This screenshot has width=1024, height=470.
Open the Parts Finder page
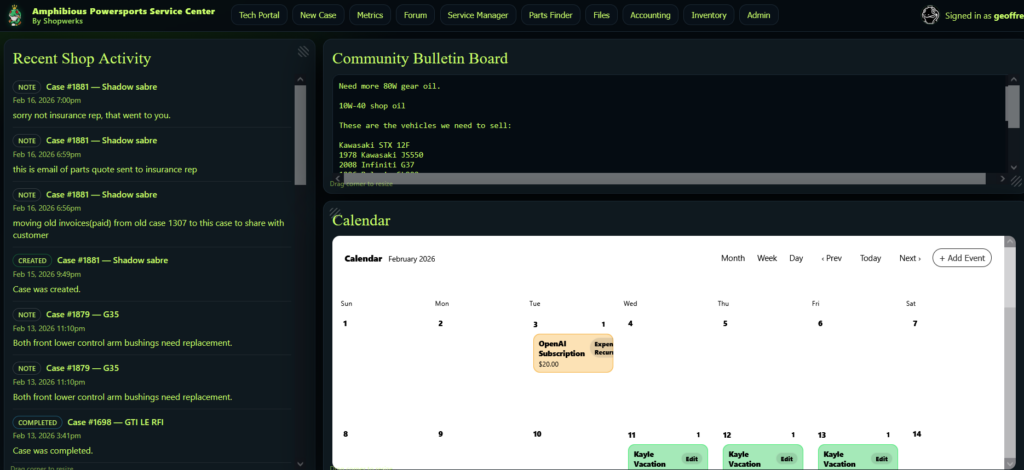pos(551,15)
